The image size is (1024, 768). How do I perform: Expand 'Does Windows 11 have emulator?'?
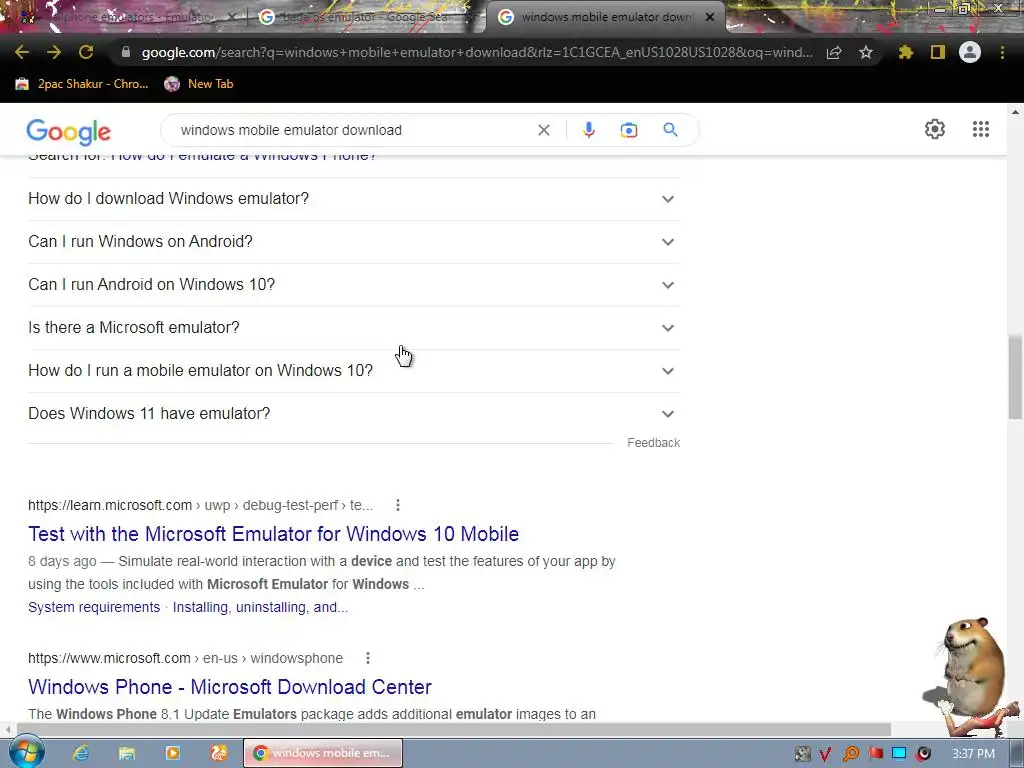[353, 414]
